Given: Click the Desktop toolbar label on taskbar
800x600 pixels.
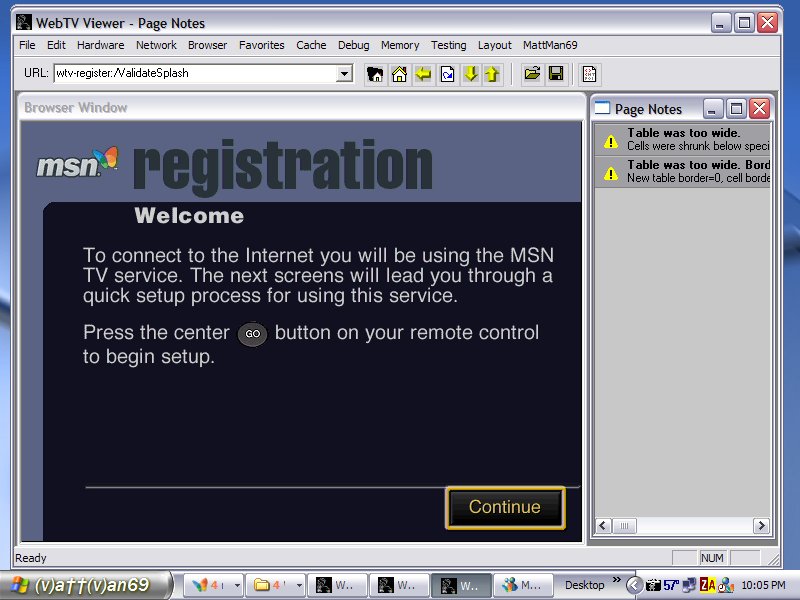Looking at the screenshot, I should (x=584, y=585).
